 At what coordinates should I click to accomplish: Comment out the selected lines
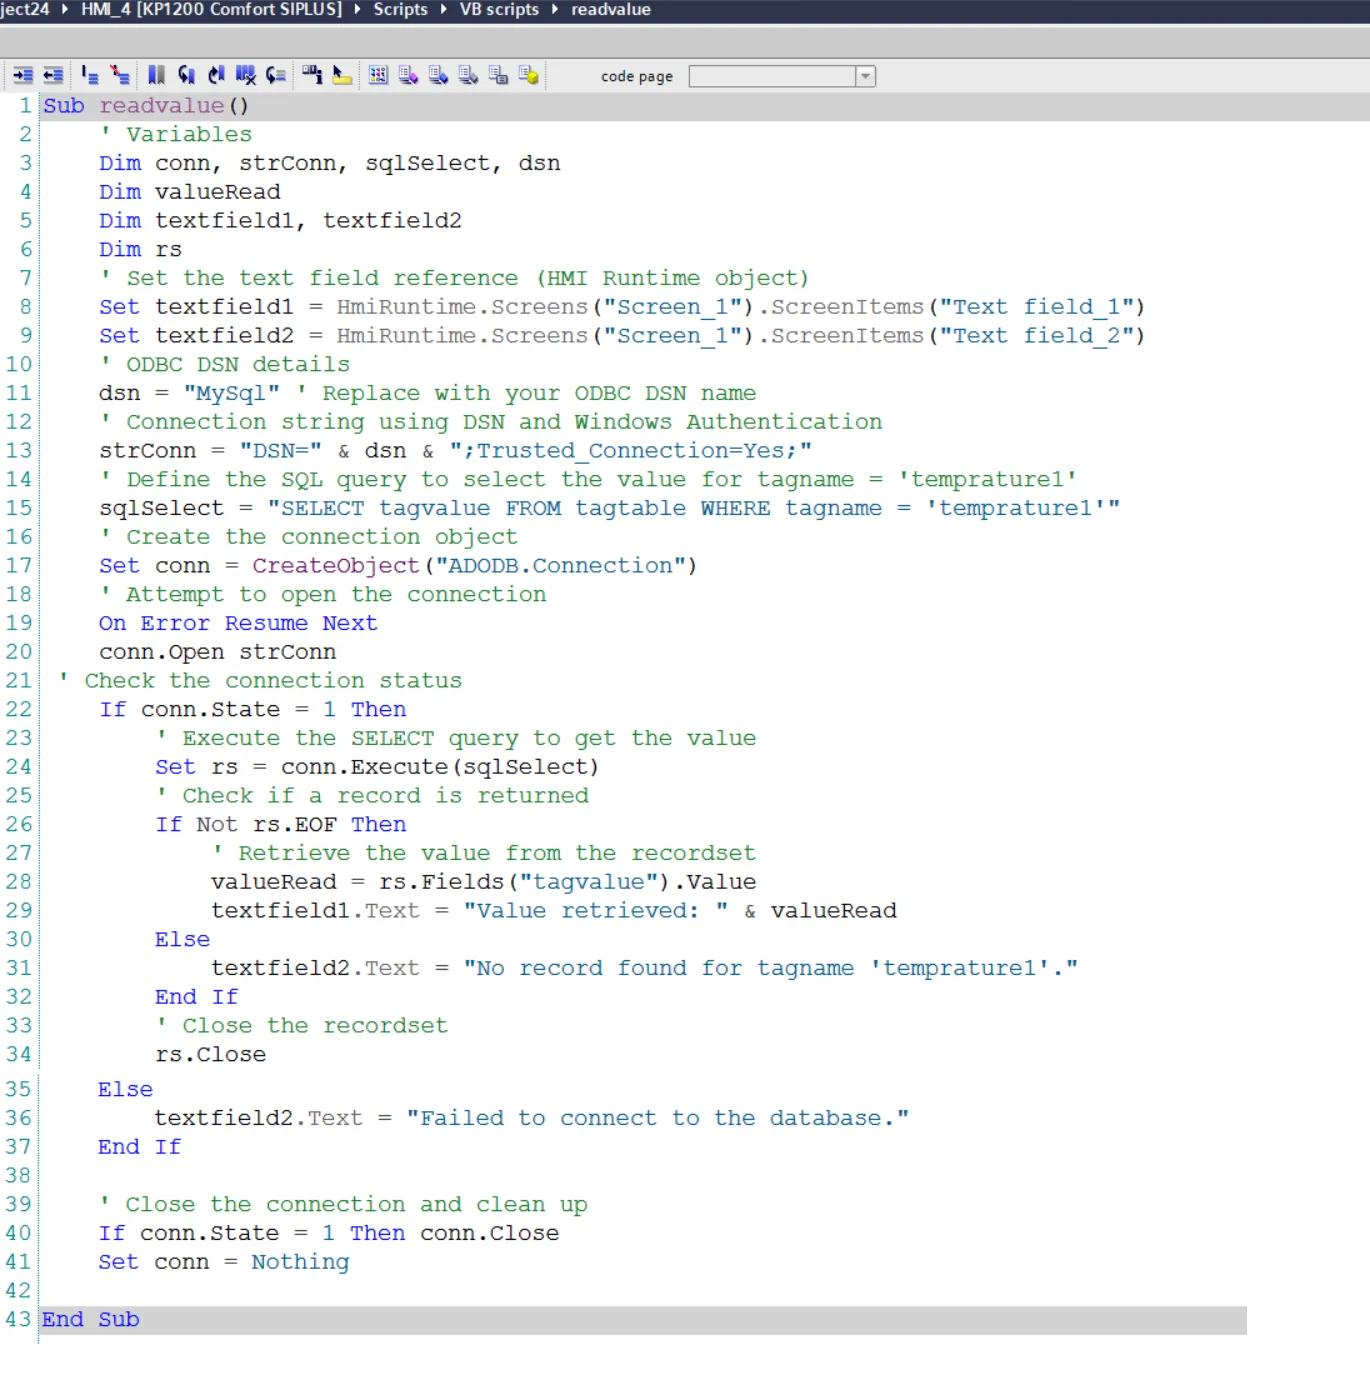pos(90,76)
